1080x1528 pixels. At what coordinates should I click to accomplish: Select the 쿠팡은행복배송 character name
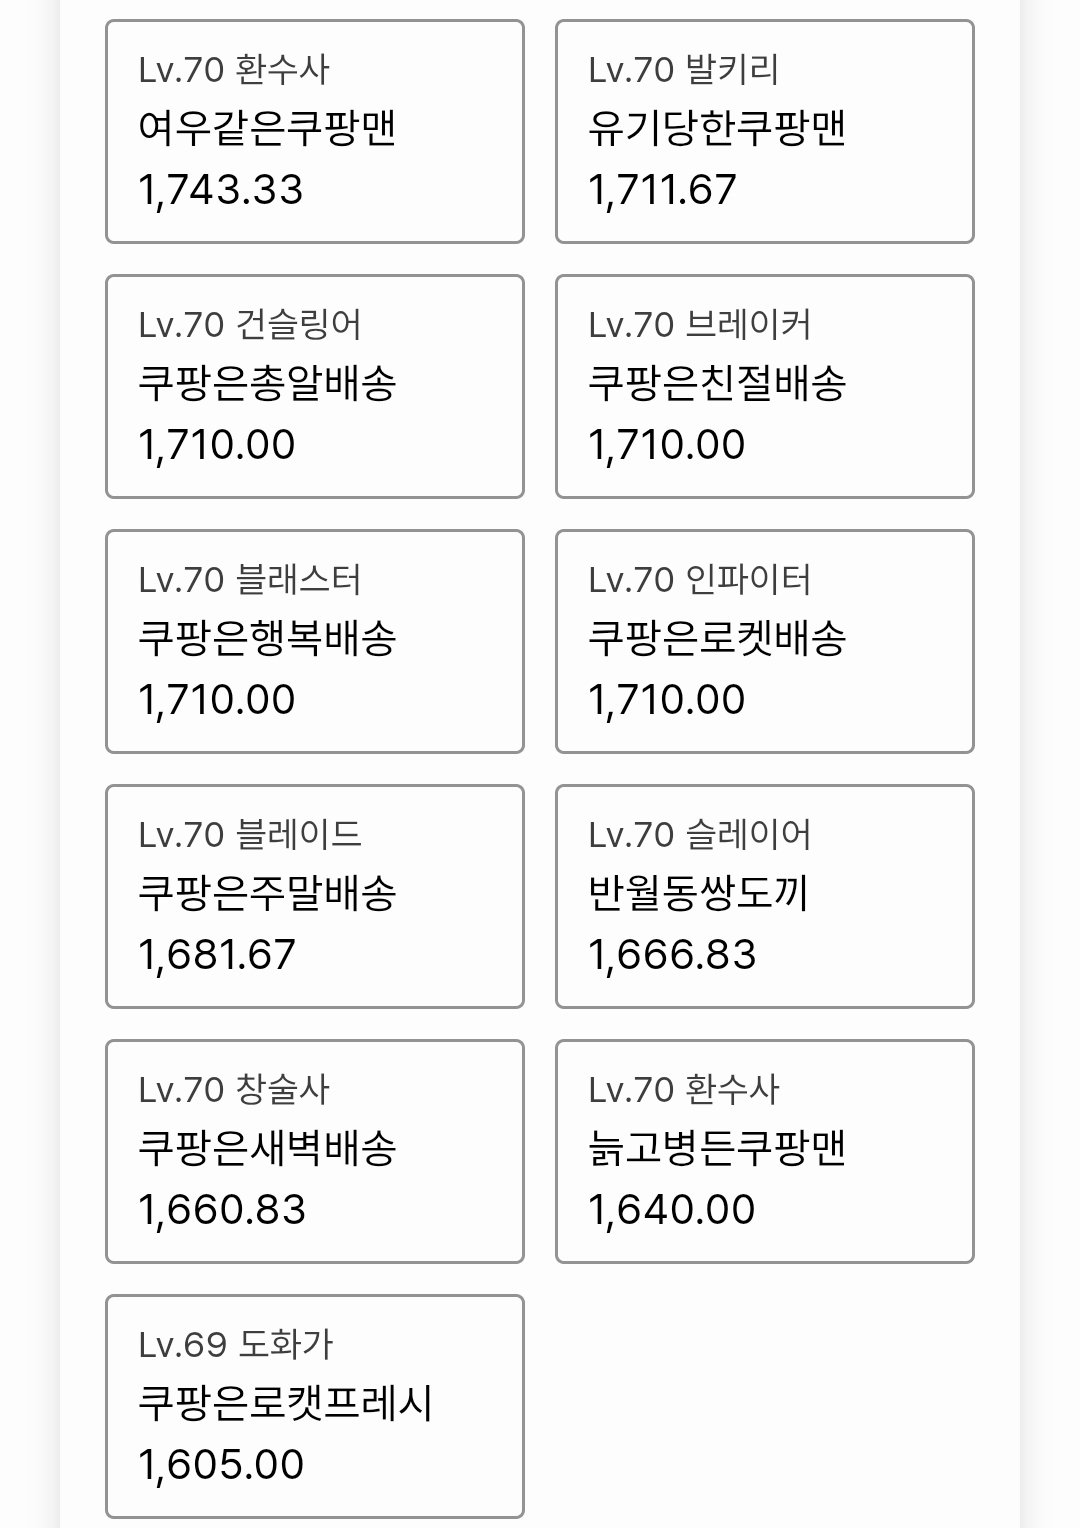pos(267,638)
